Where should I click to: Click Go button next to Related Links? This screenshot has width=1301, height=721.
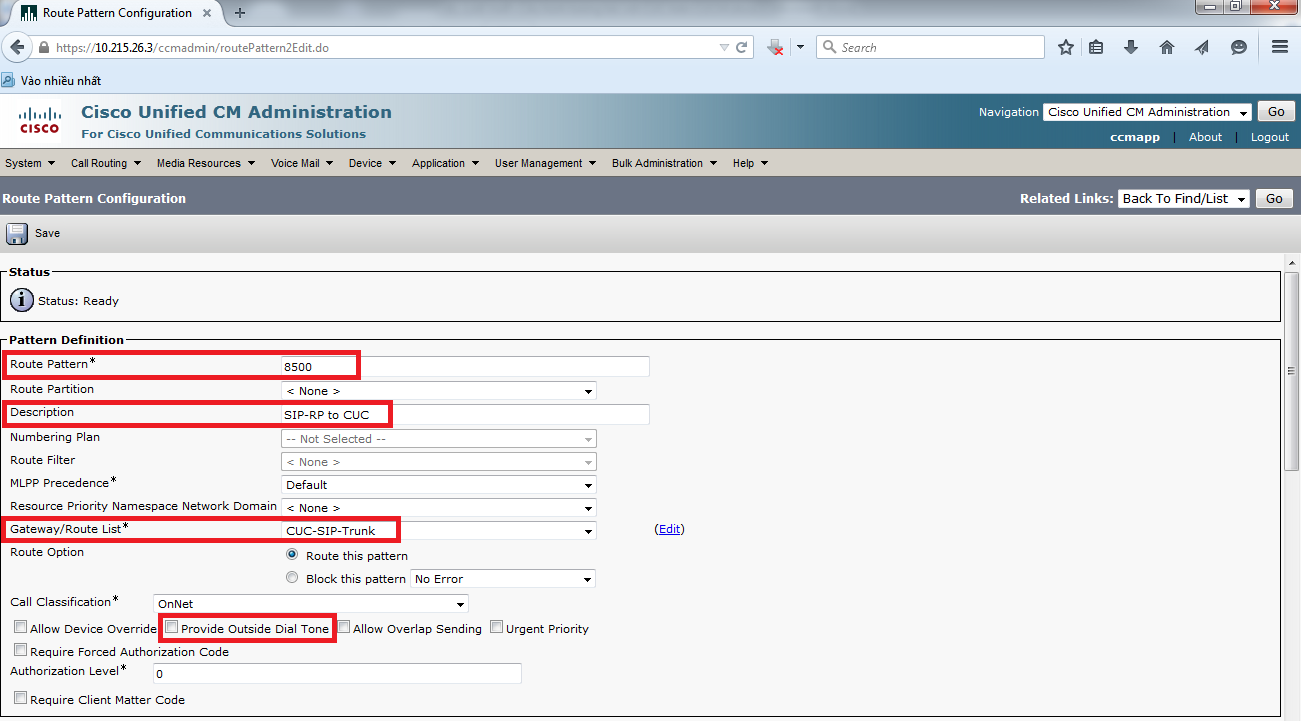(x=1274, y=199)
